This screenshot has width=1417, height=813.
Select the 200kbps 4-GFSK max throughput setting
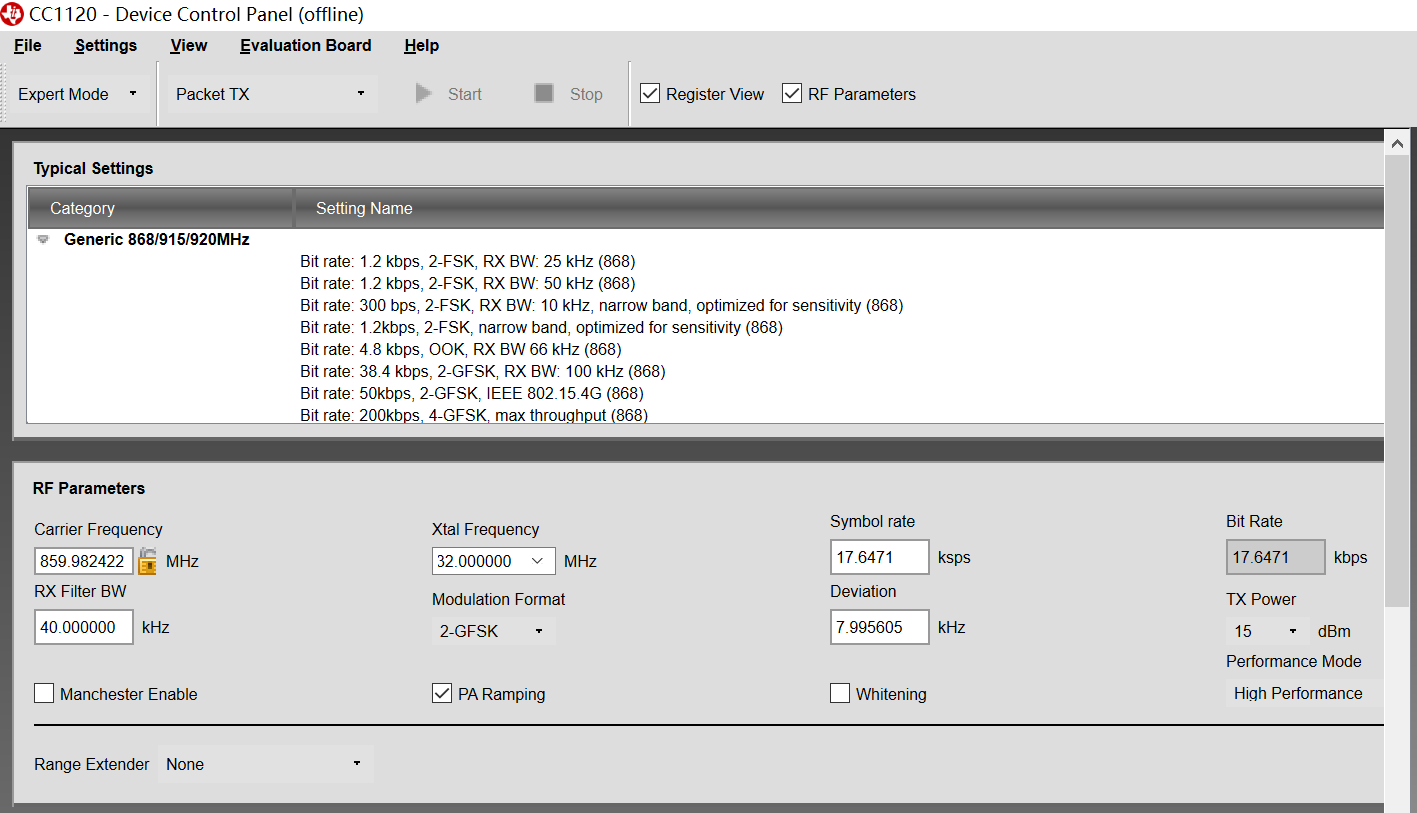pos(474,415)
